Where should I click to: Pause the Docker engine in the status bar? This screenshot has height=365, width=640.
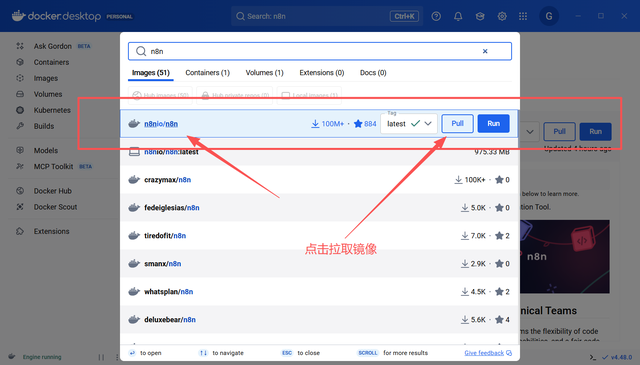[x=101, y=357]
